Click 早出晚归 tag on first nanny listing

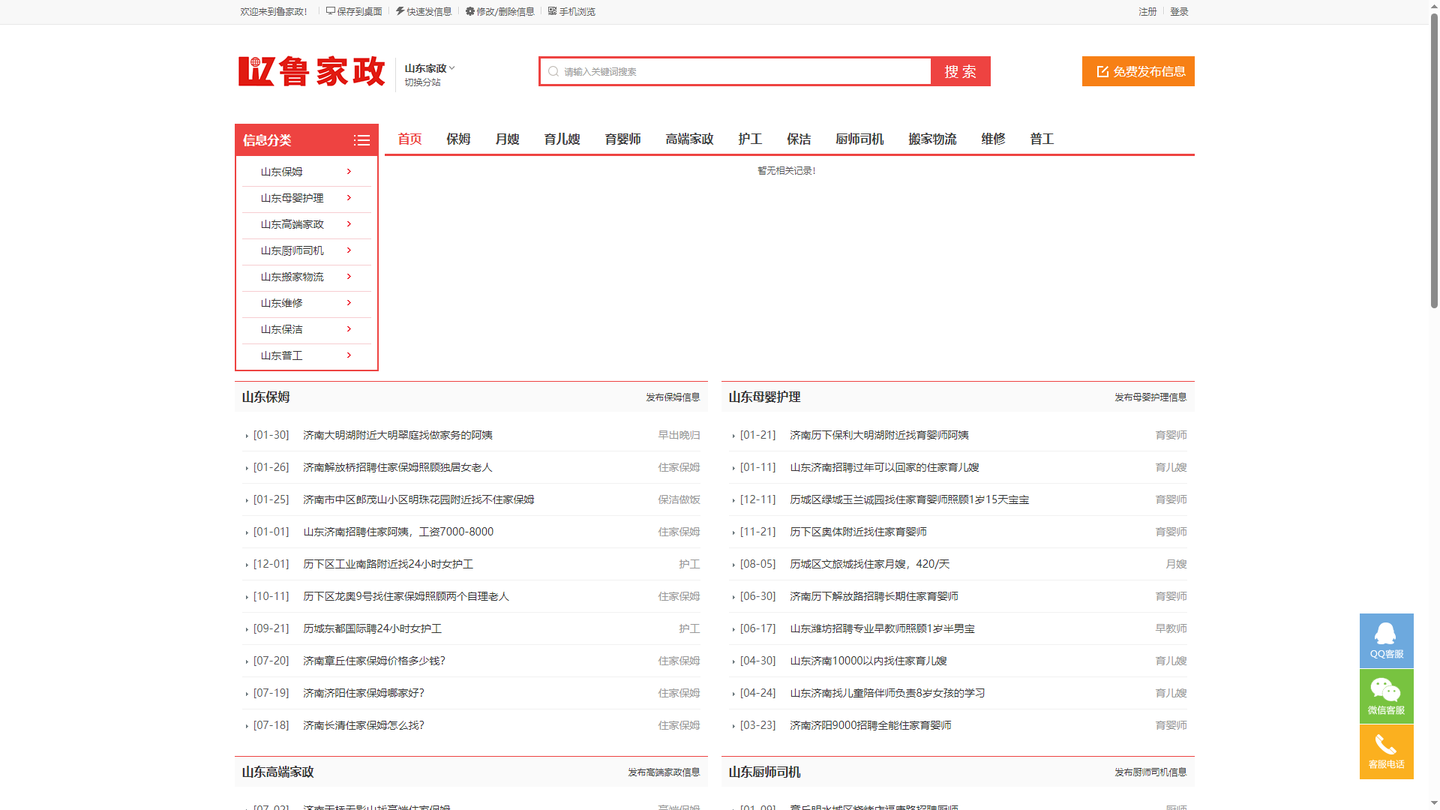[679, 435]
